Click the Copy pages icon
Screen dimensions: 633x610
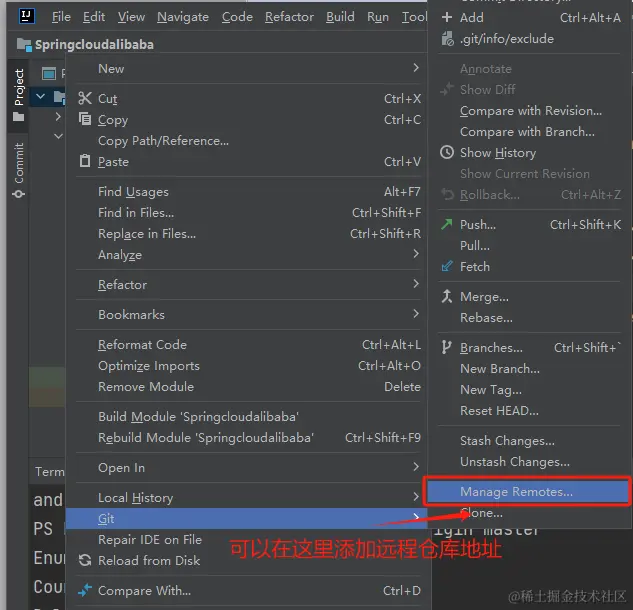pyautogui.click(x=85, y=119)
